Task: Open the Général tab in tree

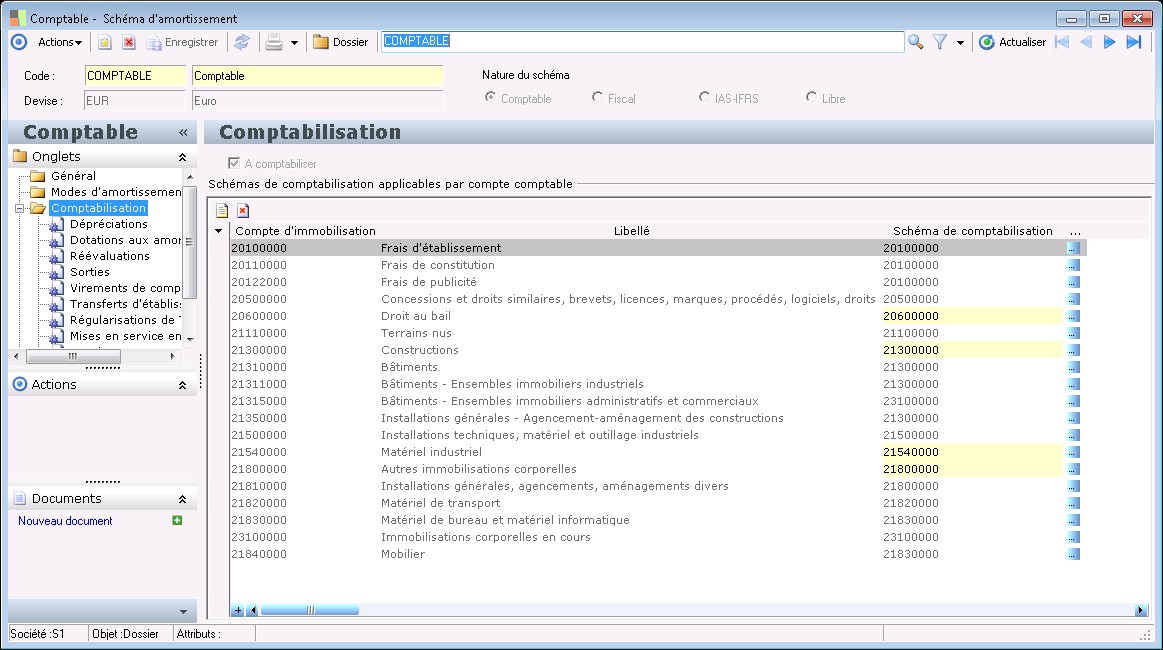Action: [73, 176]
